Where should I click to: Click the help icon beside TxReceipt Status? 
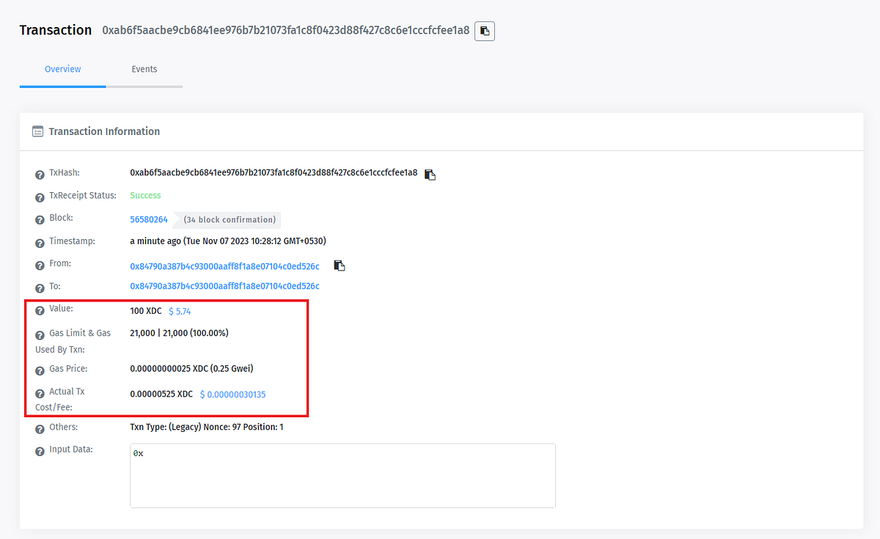[x=40, y=197]
